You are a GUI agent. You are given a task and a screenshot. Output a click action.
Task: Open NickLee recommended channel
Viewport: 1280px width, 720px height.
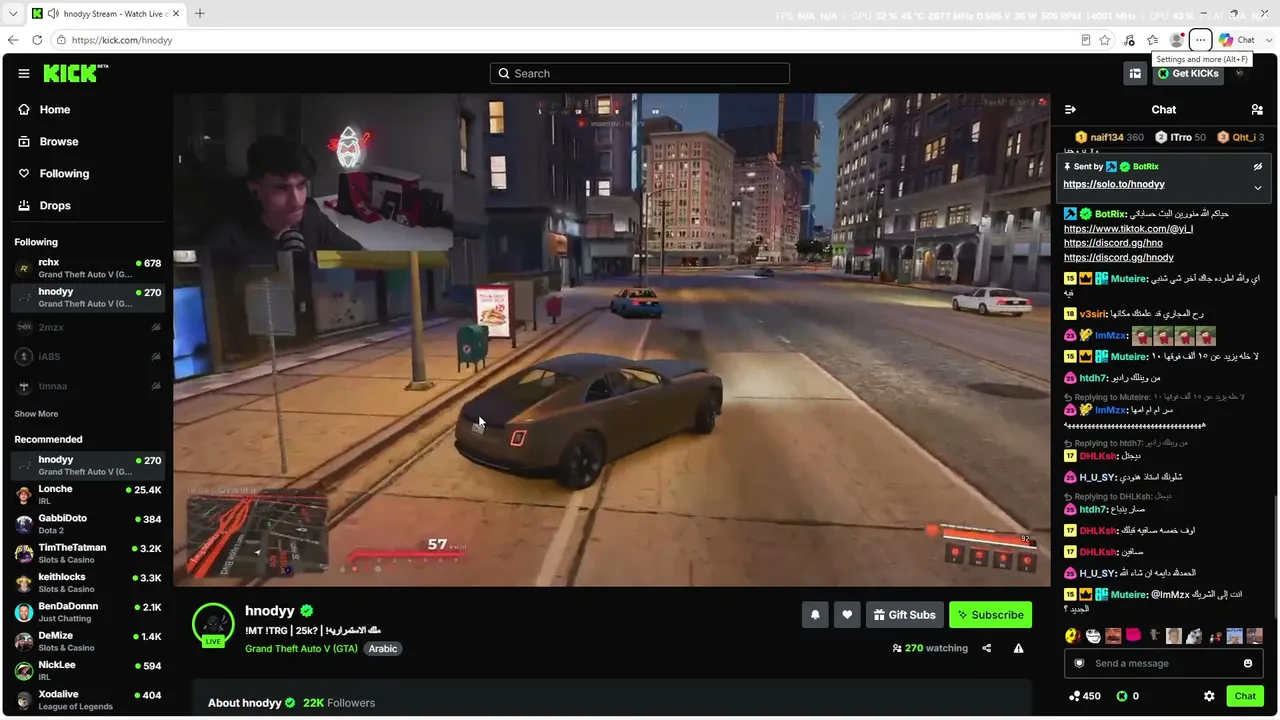pos(88,671)
